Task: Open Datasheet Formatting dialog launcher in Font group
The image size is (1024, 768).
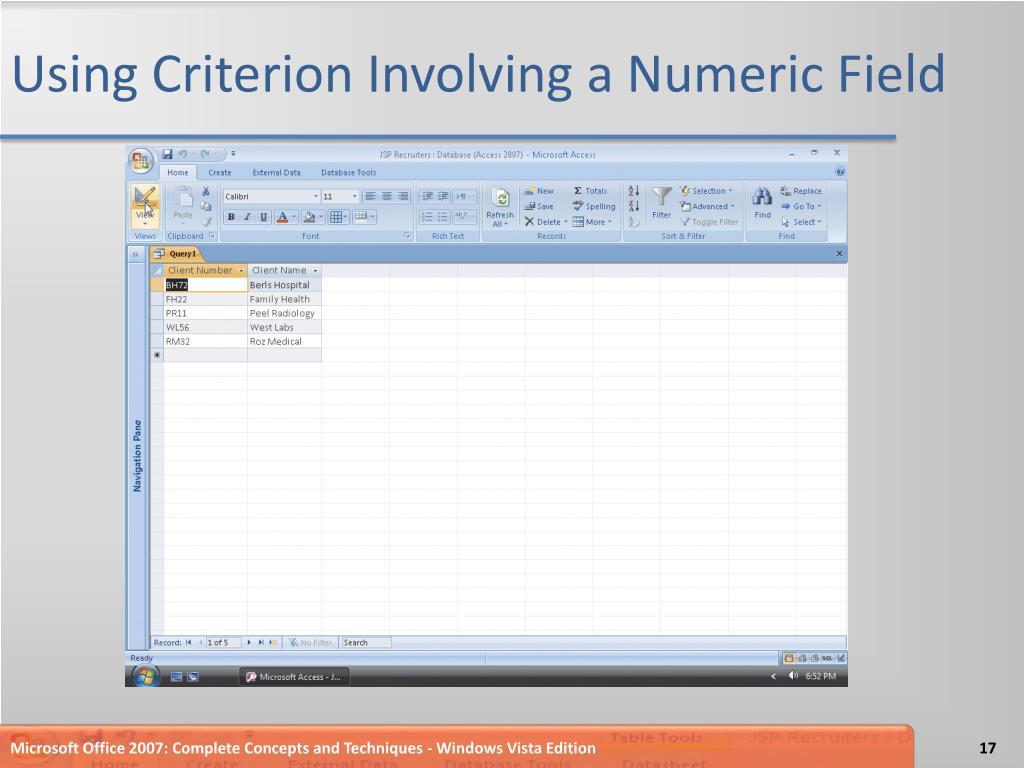Action: point(407,236)
